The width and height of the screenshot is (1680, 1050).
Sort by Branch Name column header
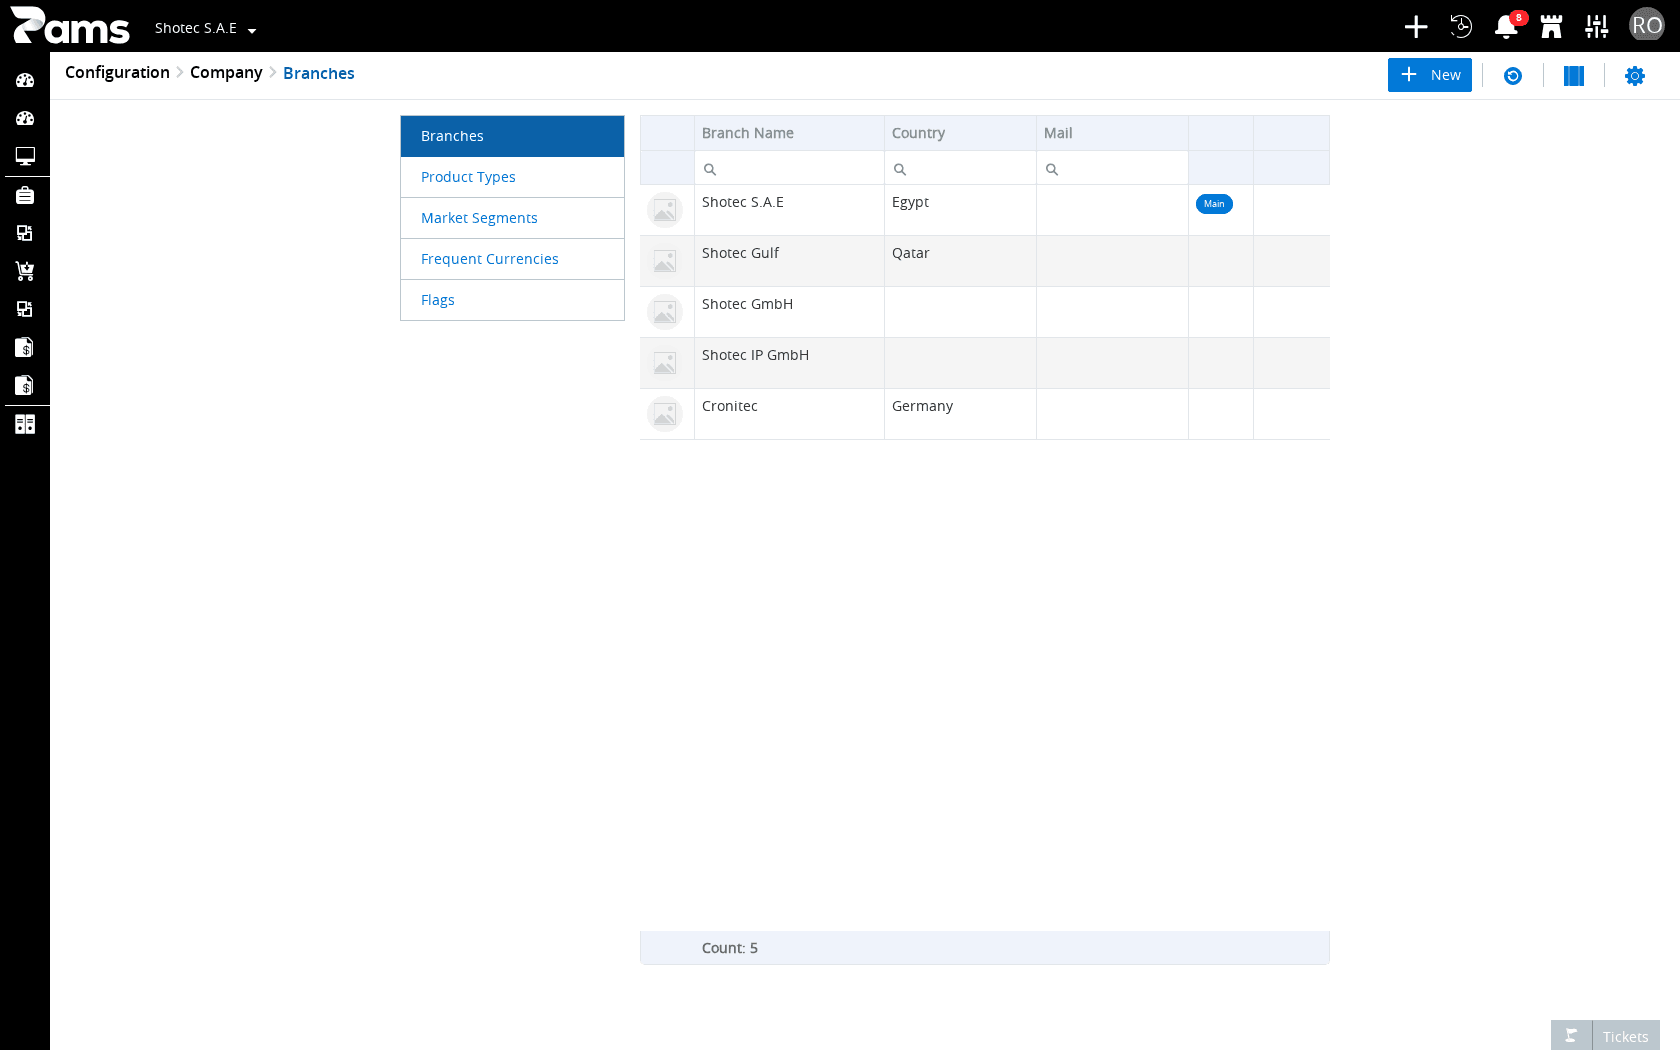click(x=789, y=133)
